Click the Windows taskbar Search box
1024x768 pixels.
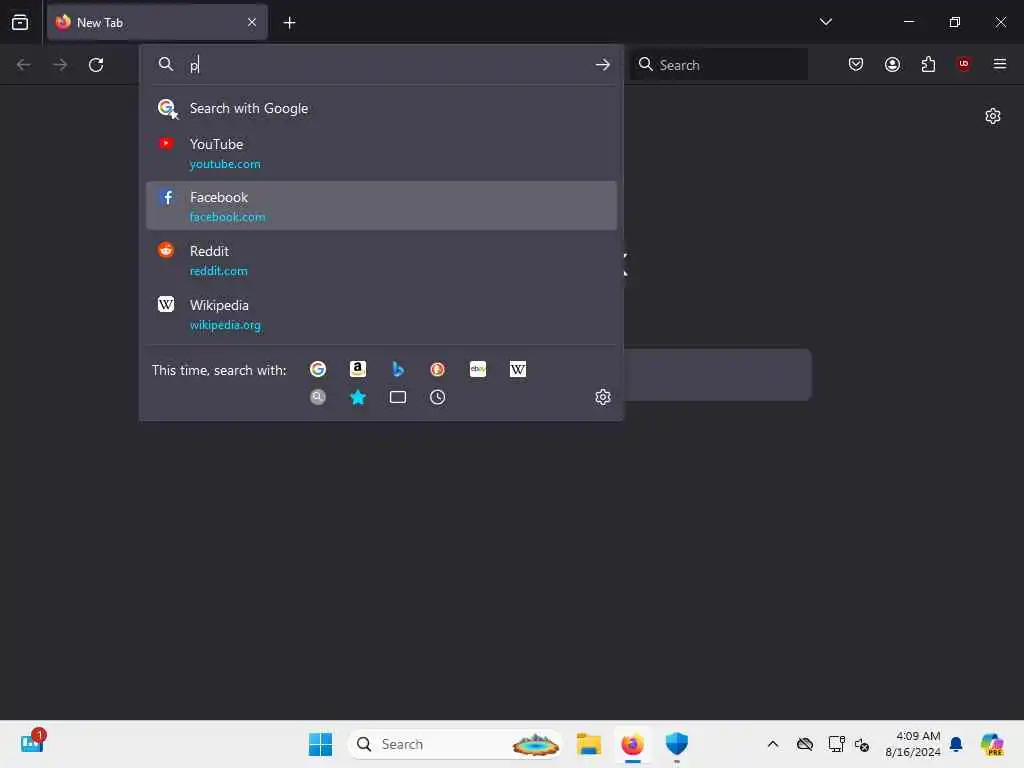point(455,744)
